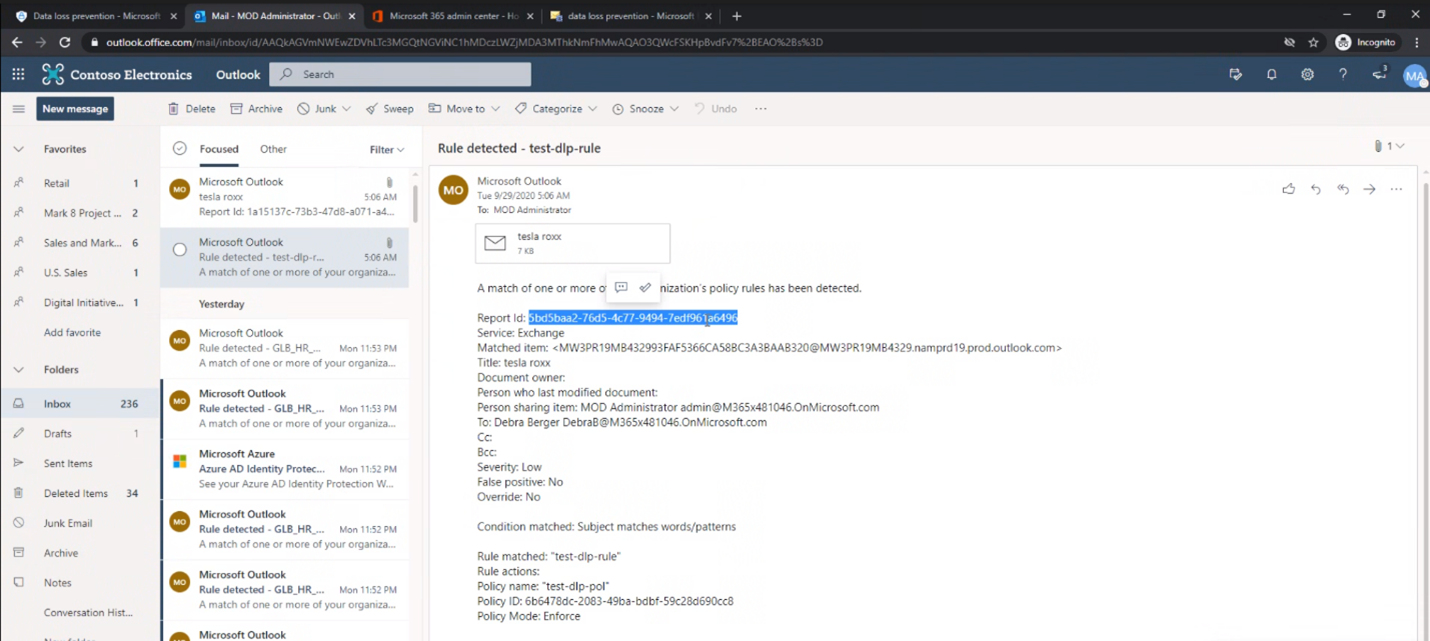The image size is (1430, 641).
Task: Click the MO sender avatar in reading pane
Action: coord(453,190)
